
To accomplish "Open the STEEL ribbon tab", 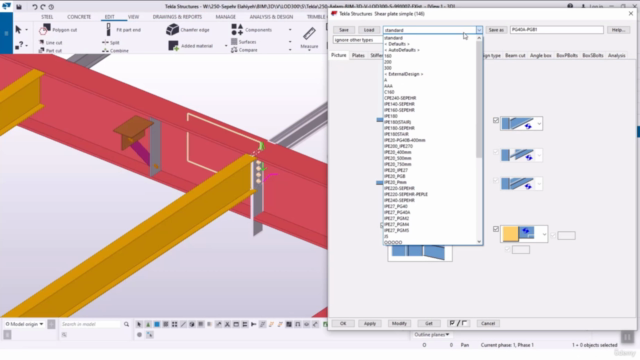I will (x=47, y=17).
